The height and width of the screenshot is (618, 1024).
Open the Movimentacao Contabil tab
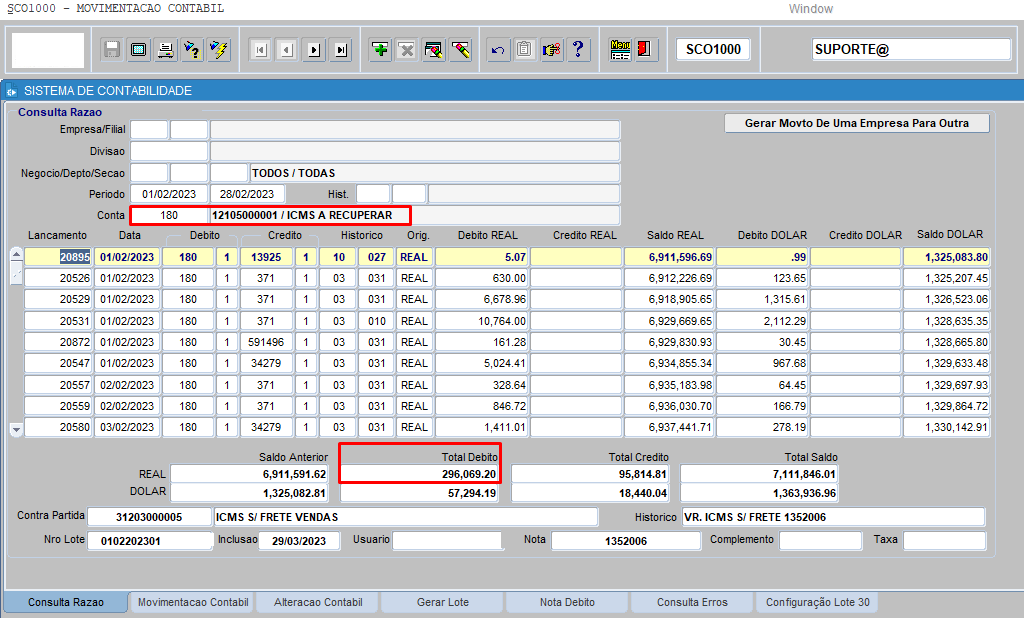coord(193,602)
